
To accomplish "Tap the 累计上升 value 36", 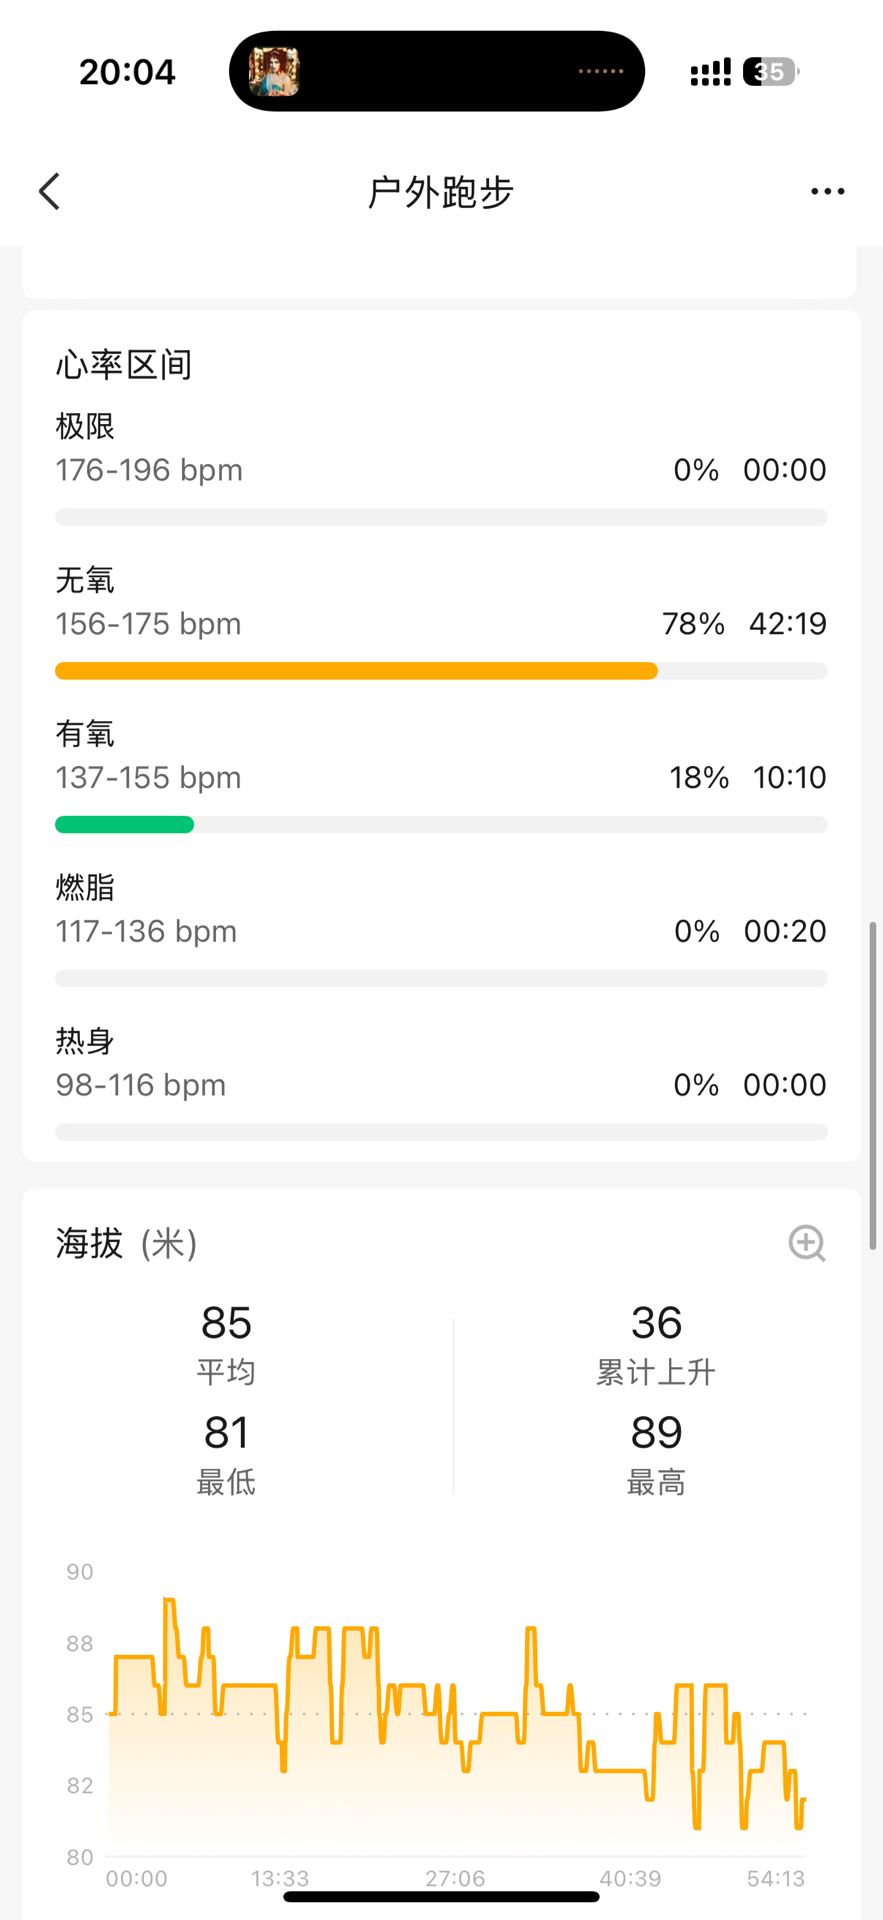I will pos(656,1323).
